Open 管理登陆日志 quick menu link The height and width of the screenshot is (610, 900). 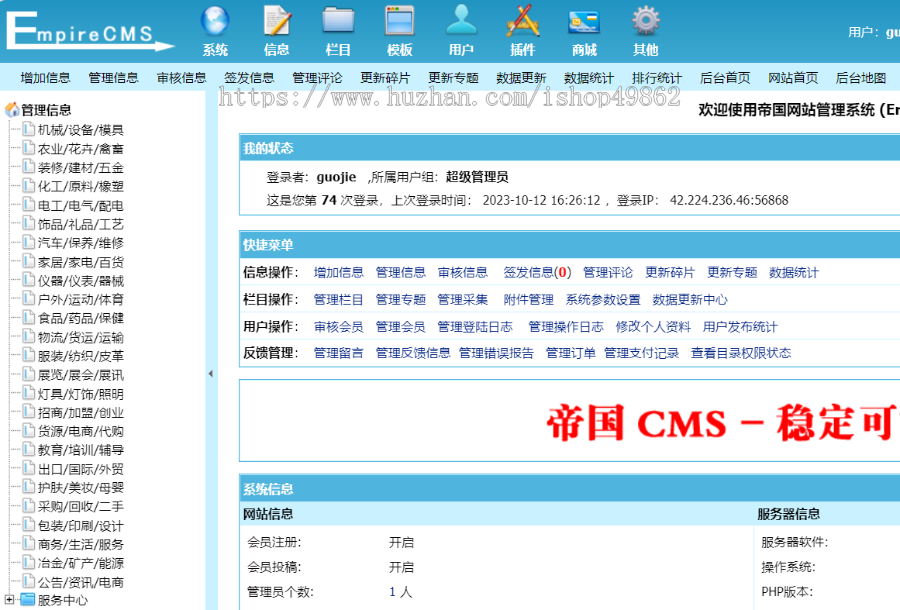click(475, 326)
